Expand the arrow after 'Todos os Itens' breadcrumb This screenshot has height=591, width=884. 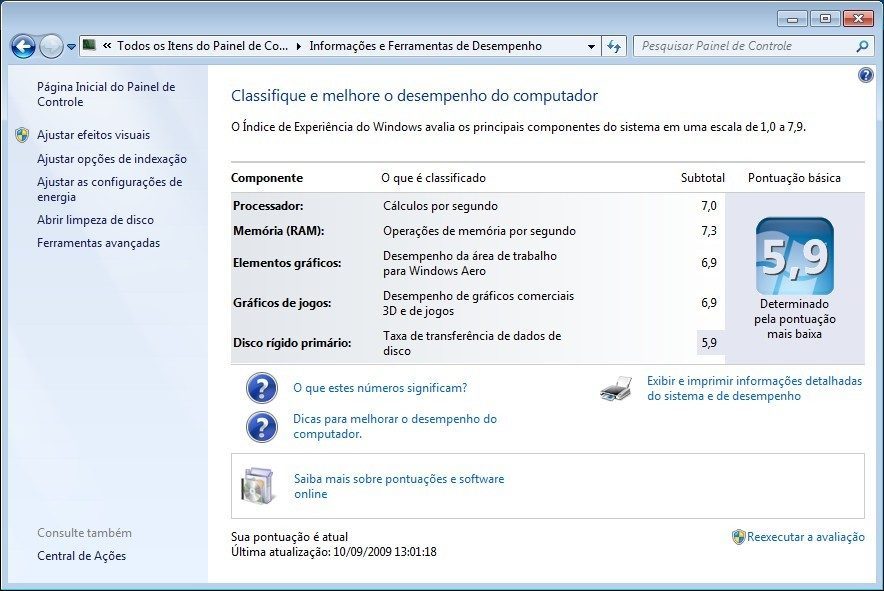tap(299, 46)
